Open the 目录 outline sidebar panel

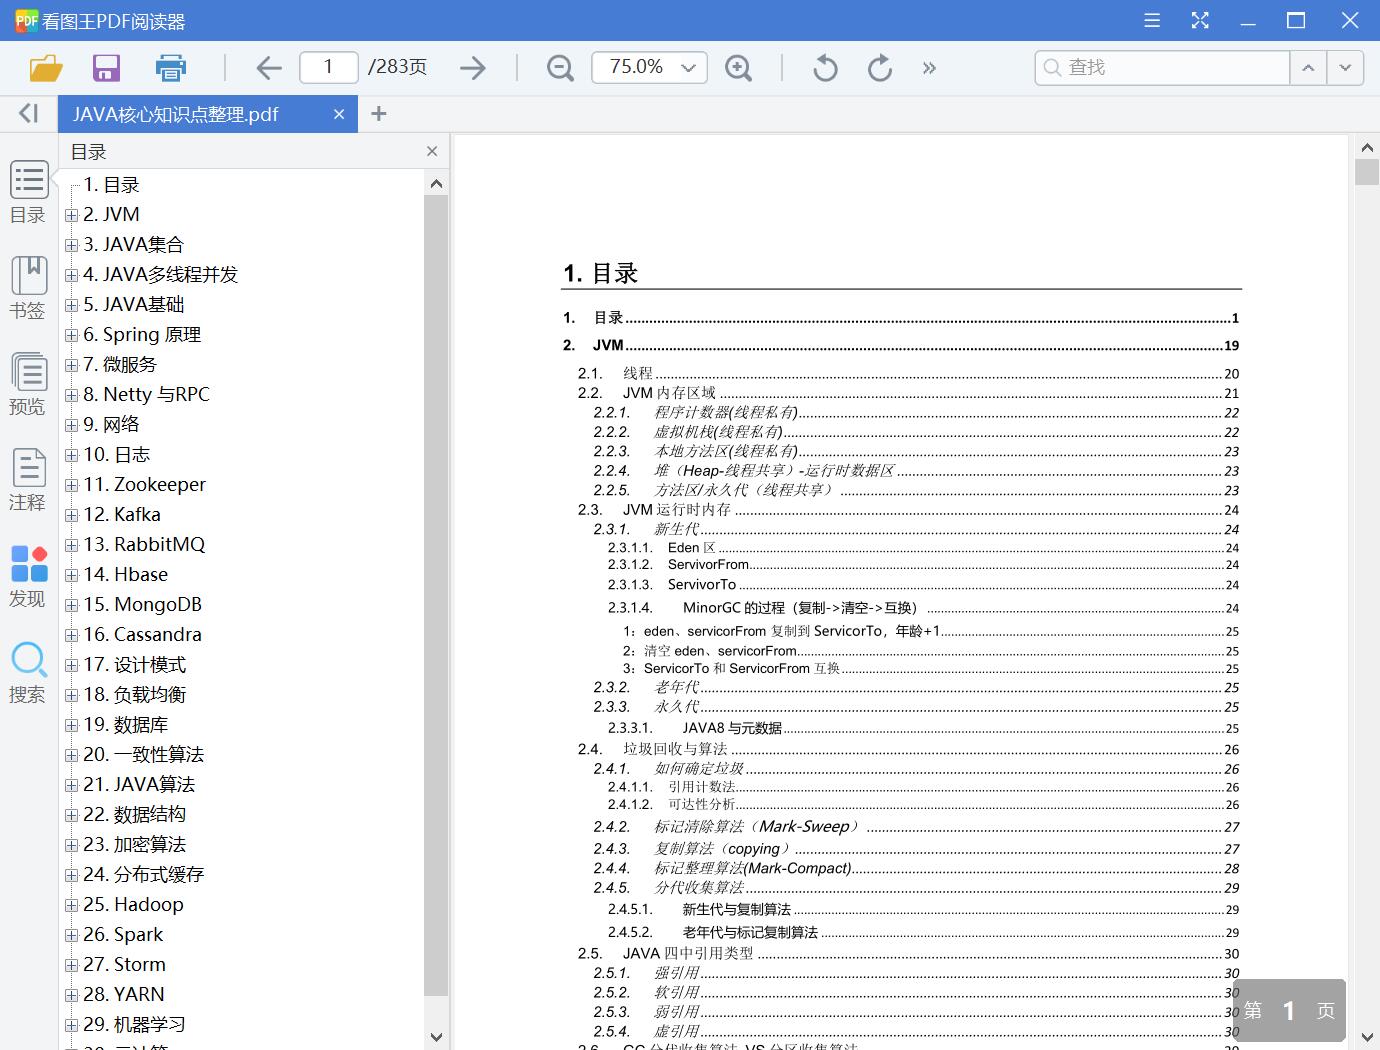tap(28, 193)
